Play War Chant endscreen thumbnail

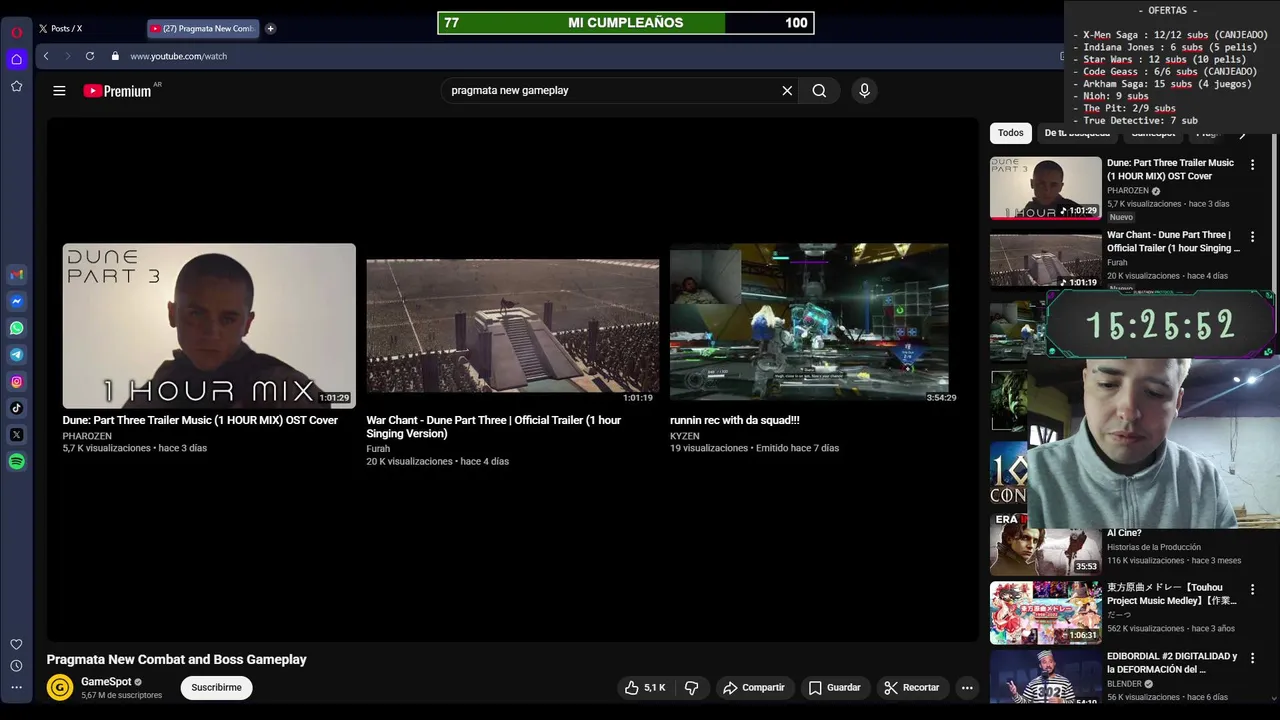pos(513,326)
